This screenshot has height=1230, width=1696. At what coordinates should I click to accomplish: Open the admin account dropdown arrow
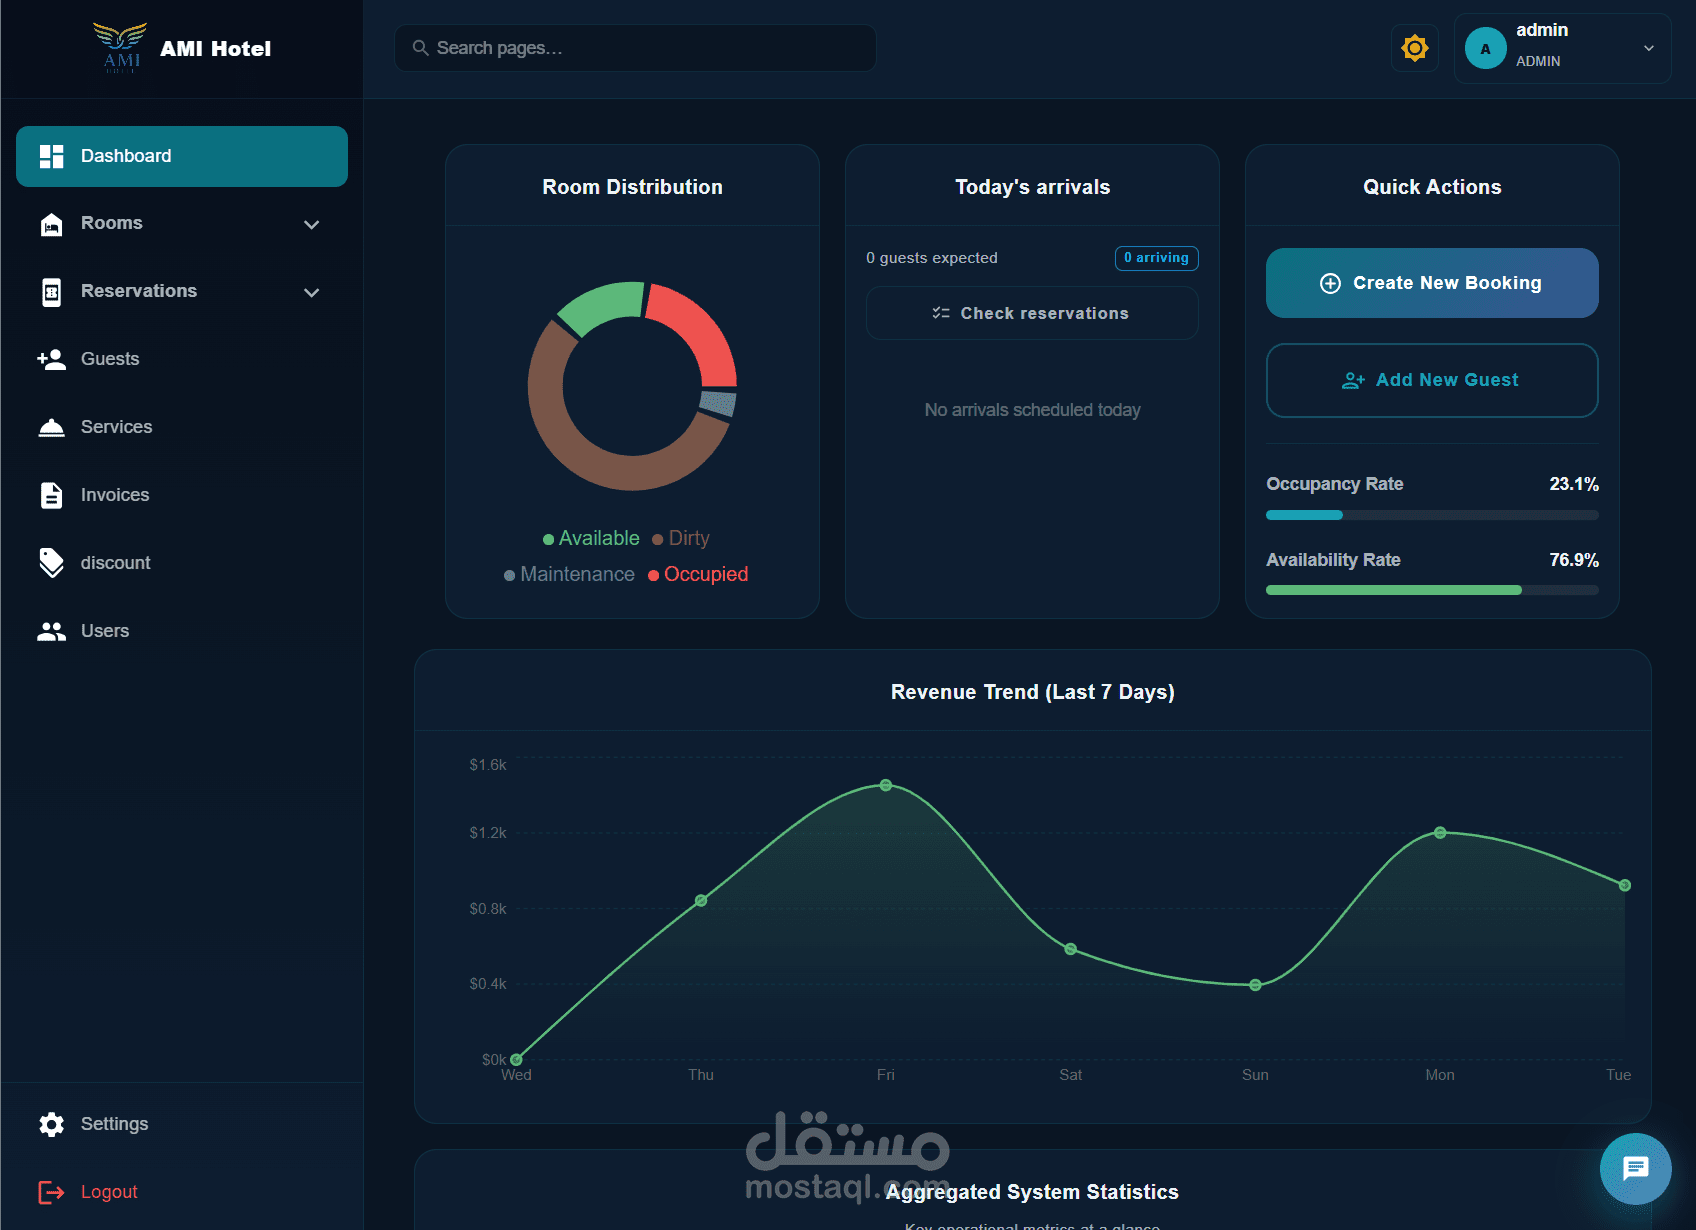pos(1649,48)
